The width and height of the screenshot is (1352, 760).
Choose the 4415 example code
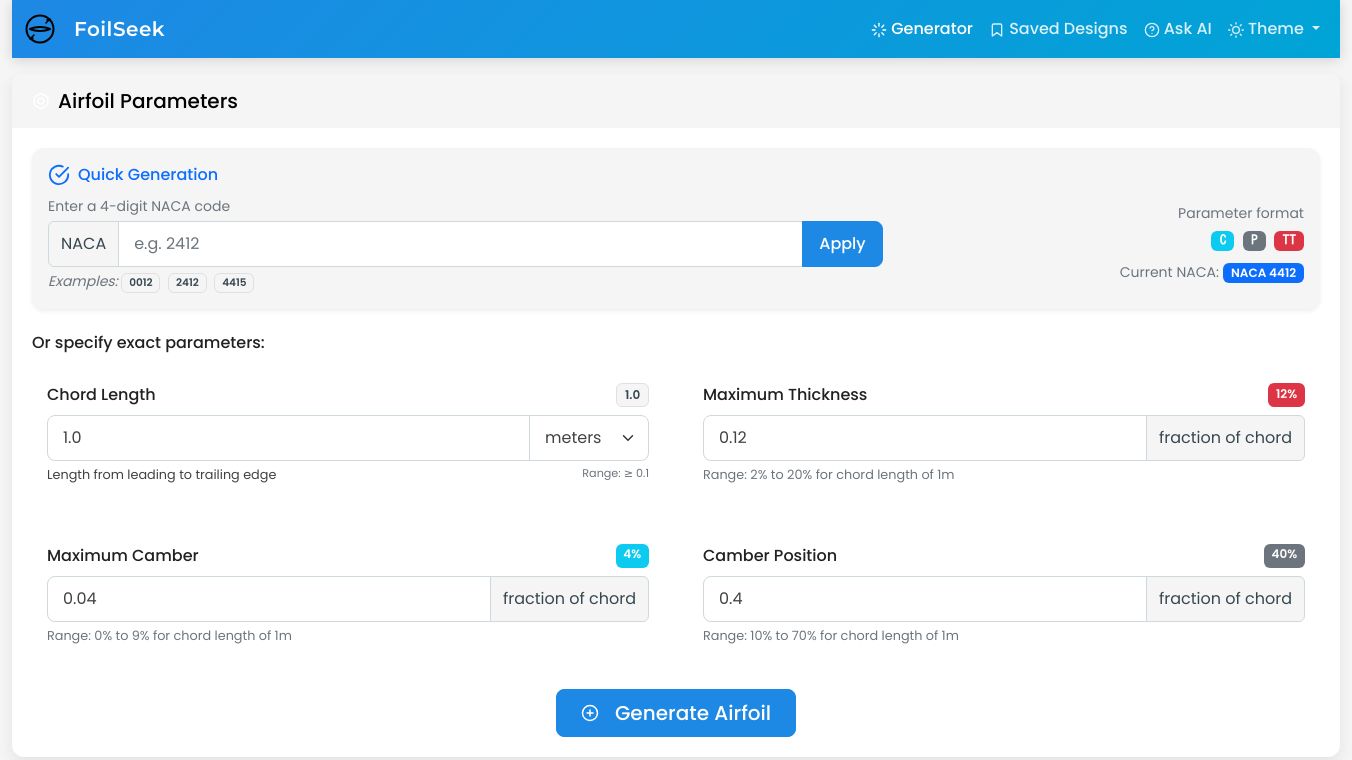(x=234, y=283)
